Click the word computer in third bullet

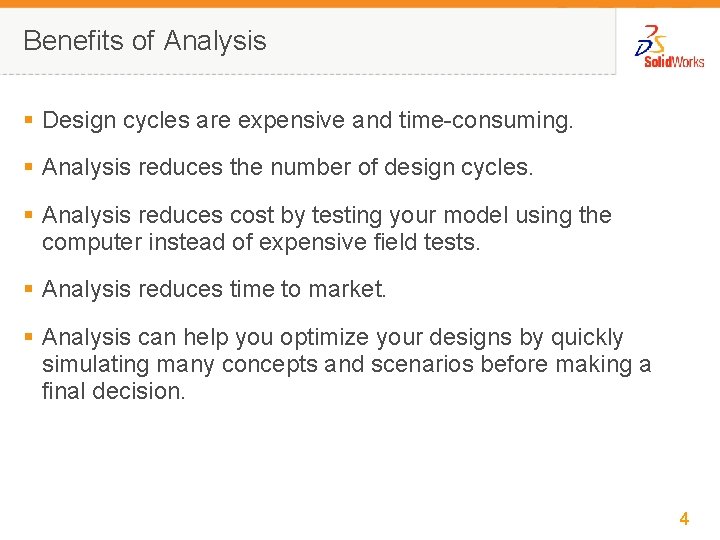coord(96,242)
